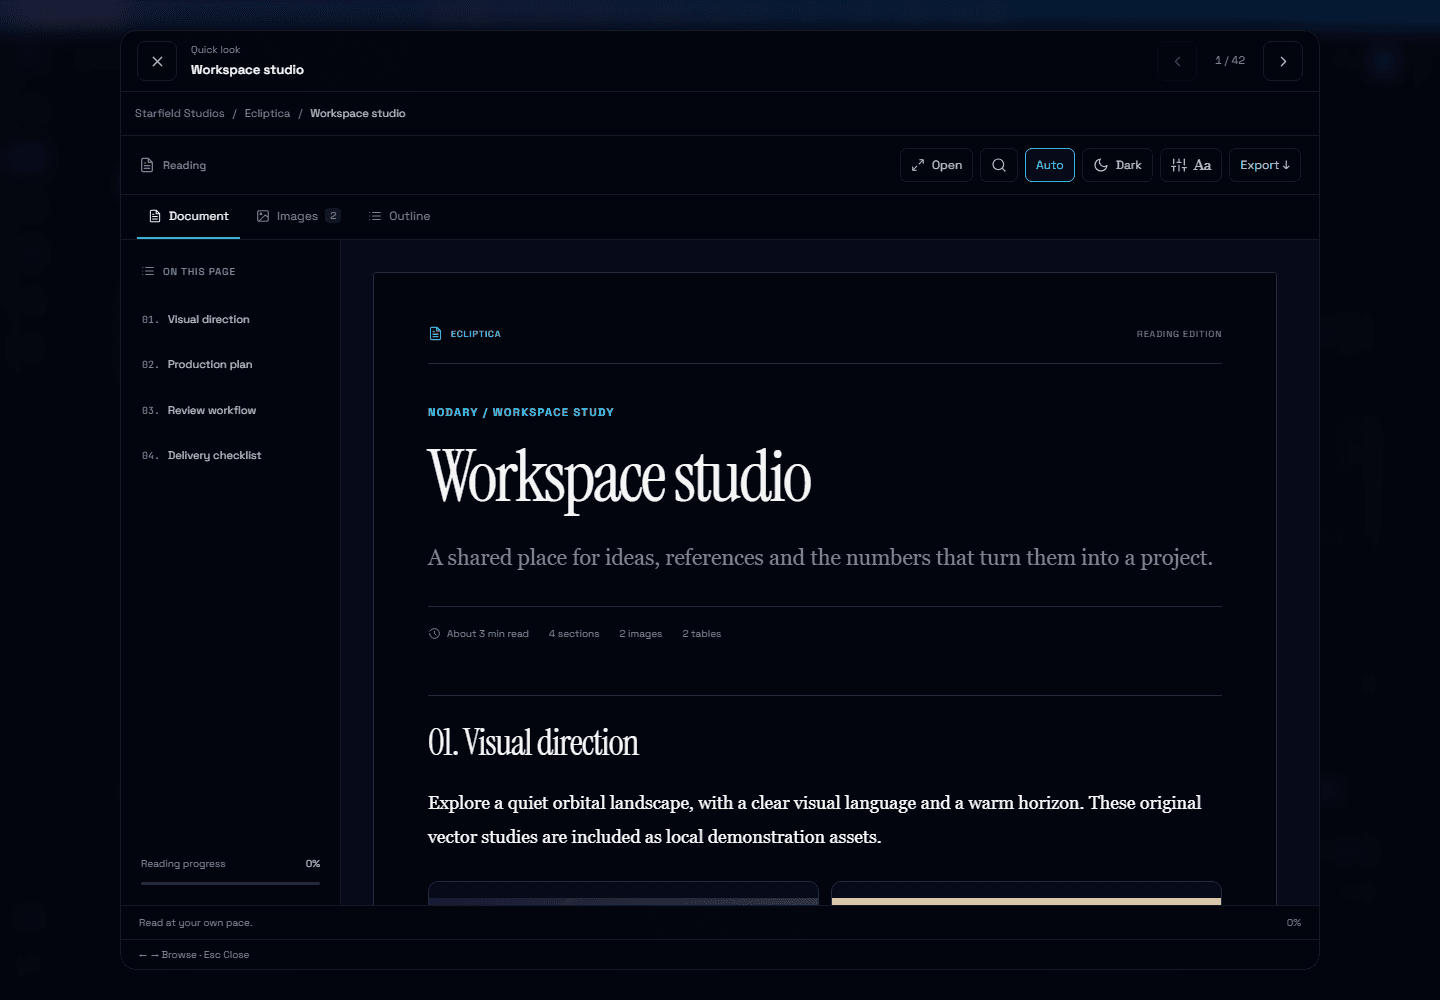Open the Export dropdown
Viewport: 1440px width, 1000px height.
pos(1265,165)
